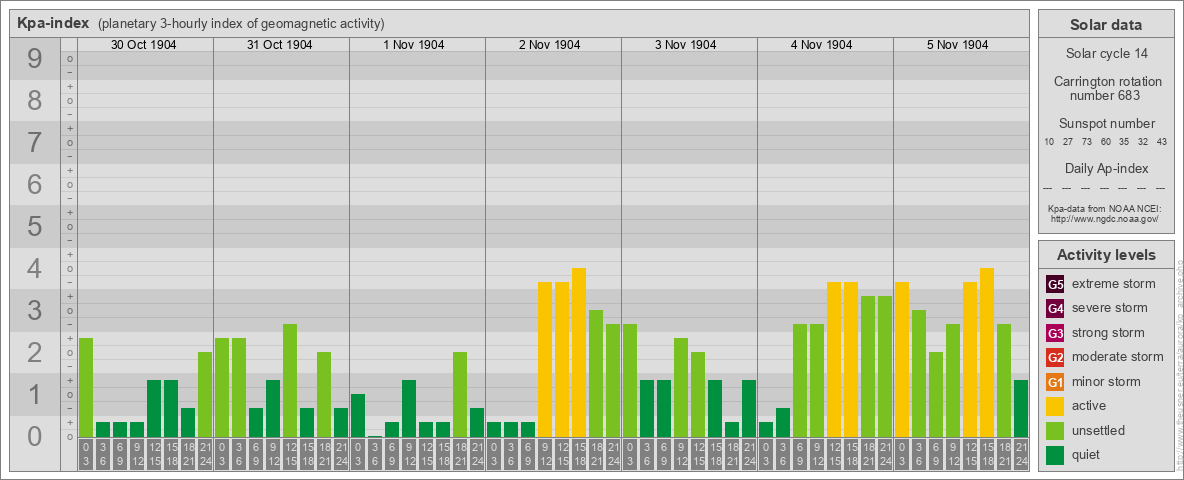Click the 18-21 time label under 4 Nov
1184x480 pixels.
(x=867, y=454)
